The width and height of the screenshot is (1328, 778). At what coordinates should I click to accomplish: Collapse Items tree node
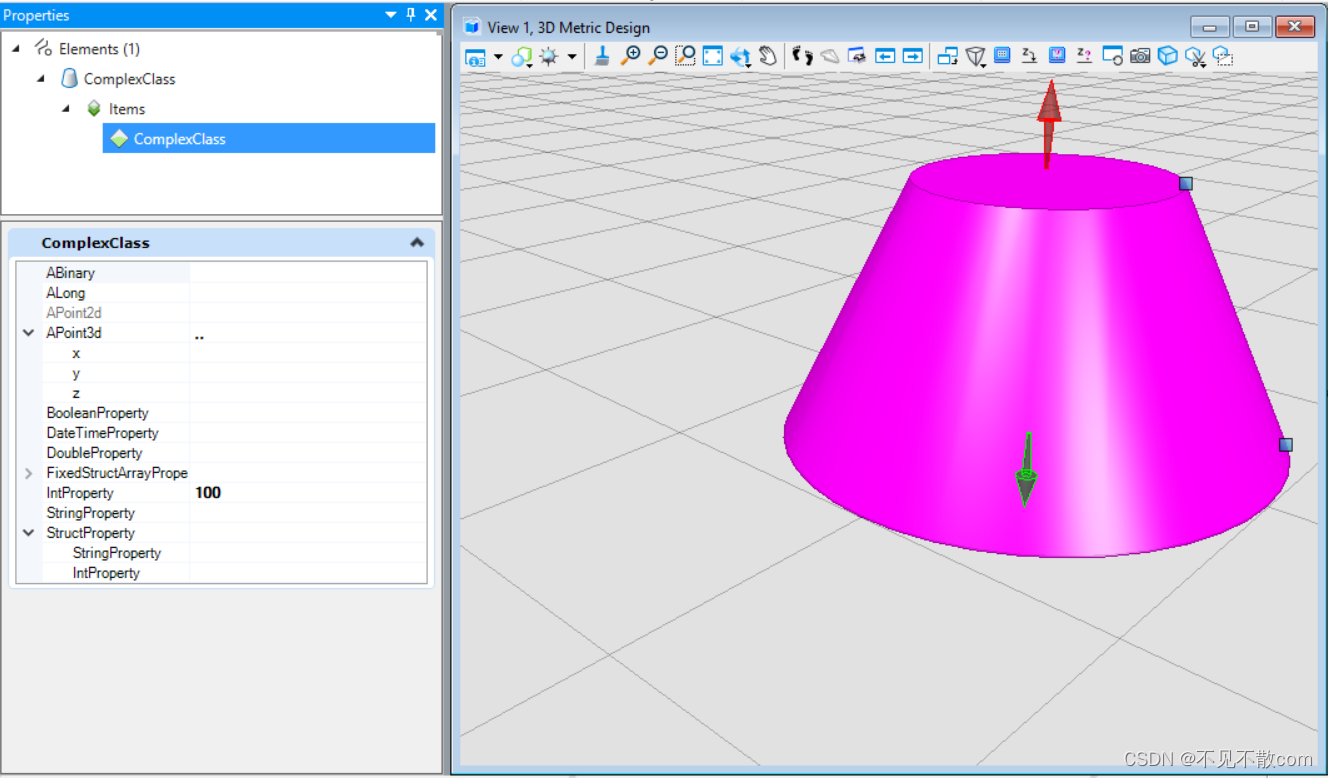click(66, 108)
